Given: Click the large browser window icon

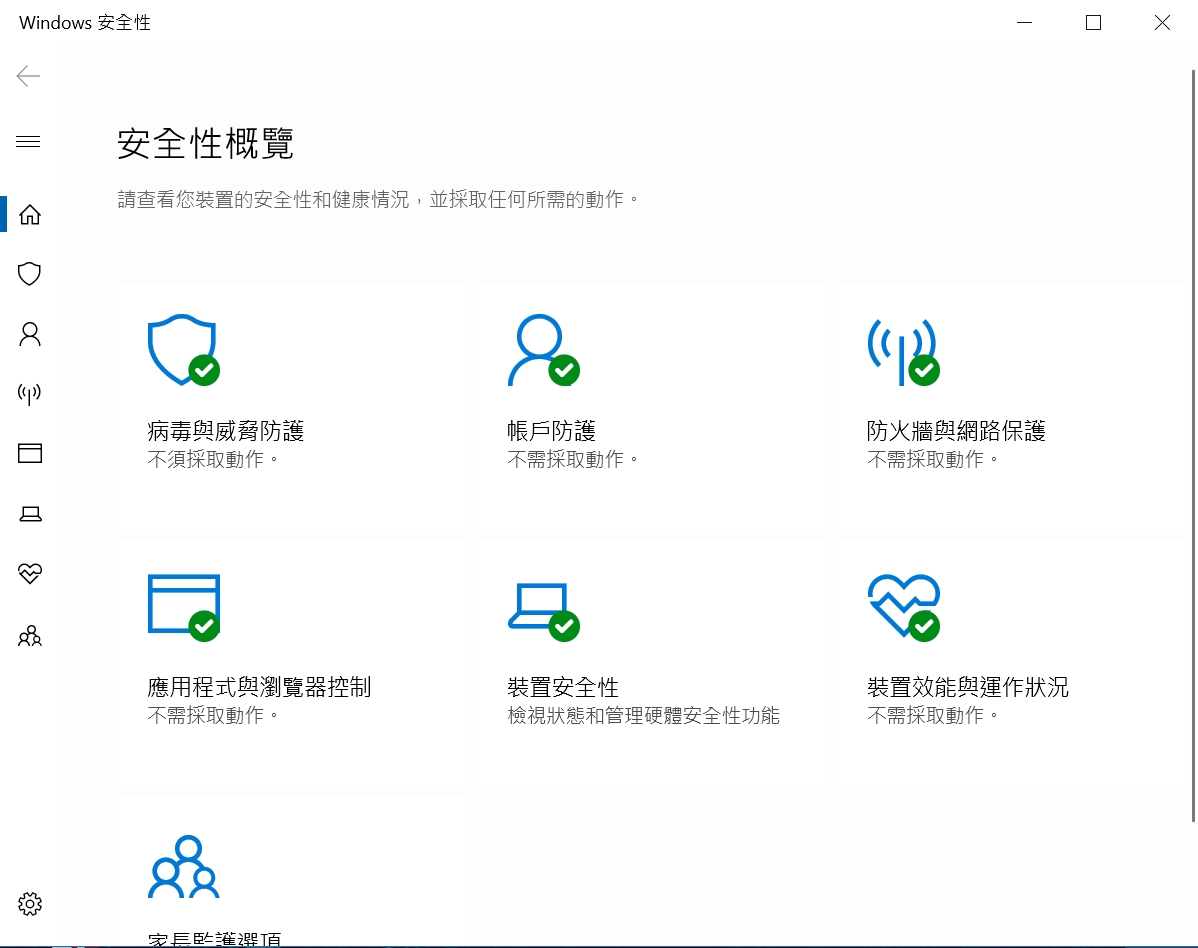Looking at the screenshot, I should [x=183, y=607].
